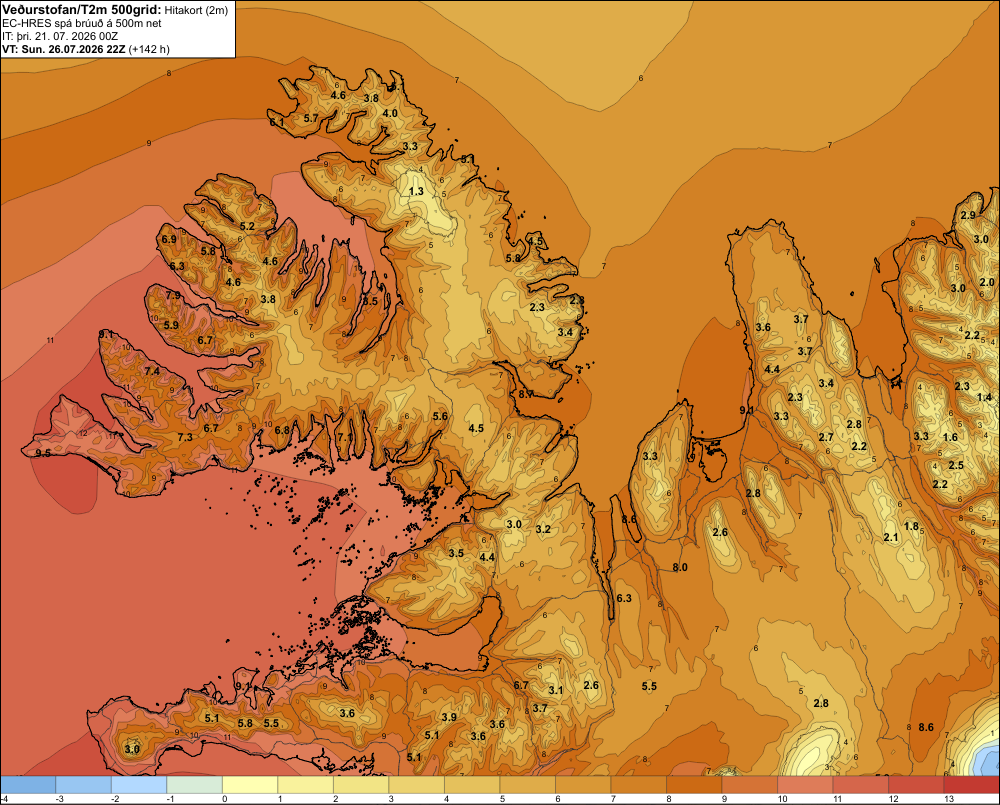The image size is (1000, 805).
Task: Click the '6.9' temperature value
Action: coord(169,240)
